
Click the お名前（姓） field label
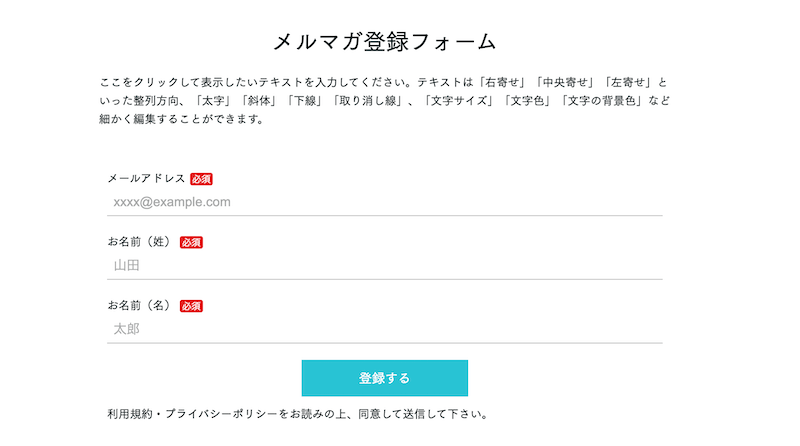(140, 242)
